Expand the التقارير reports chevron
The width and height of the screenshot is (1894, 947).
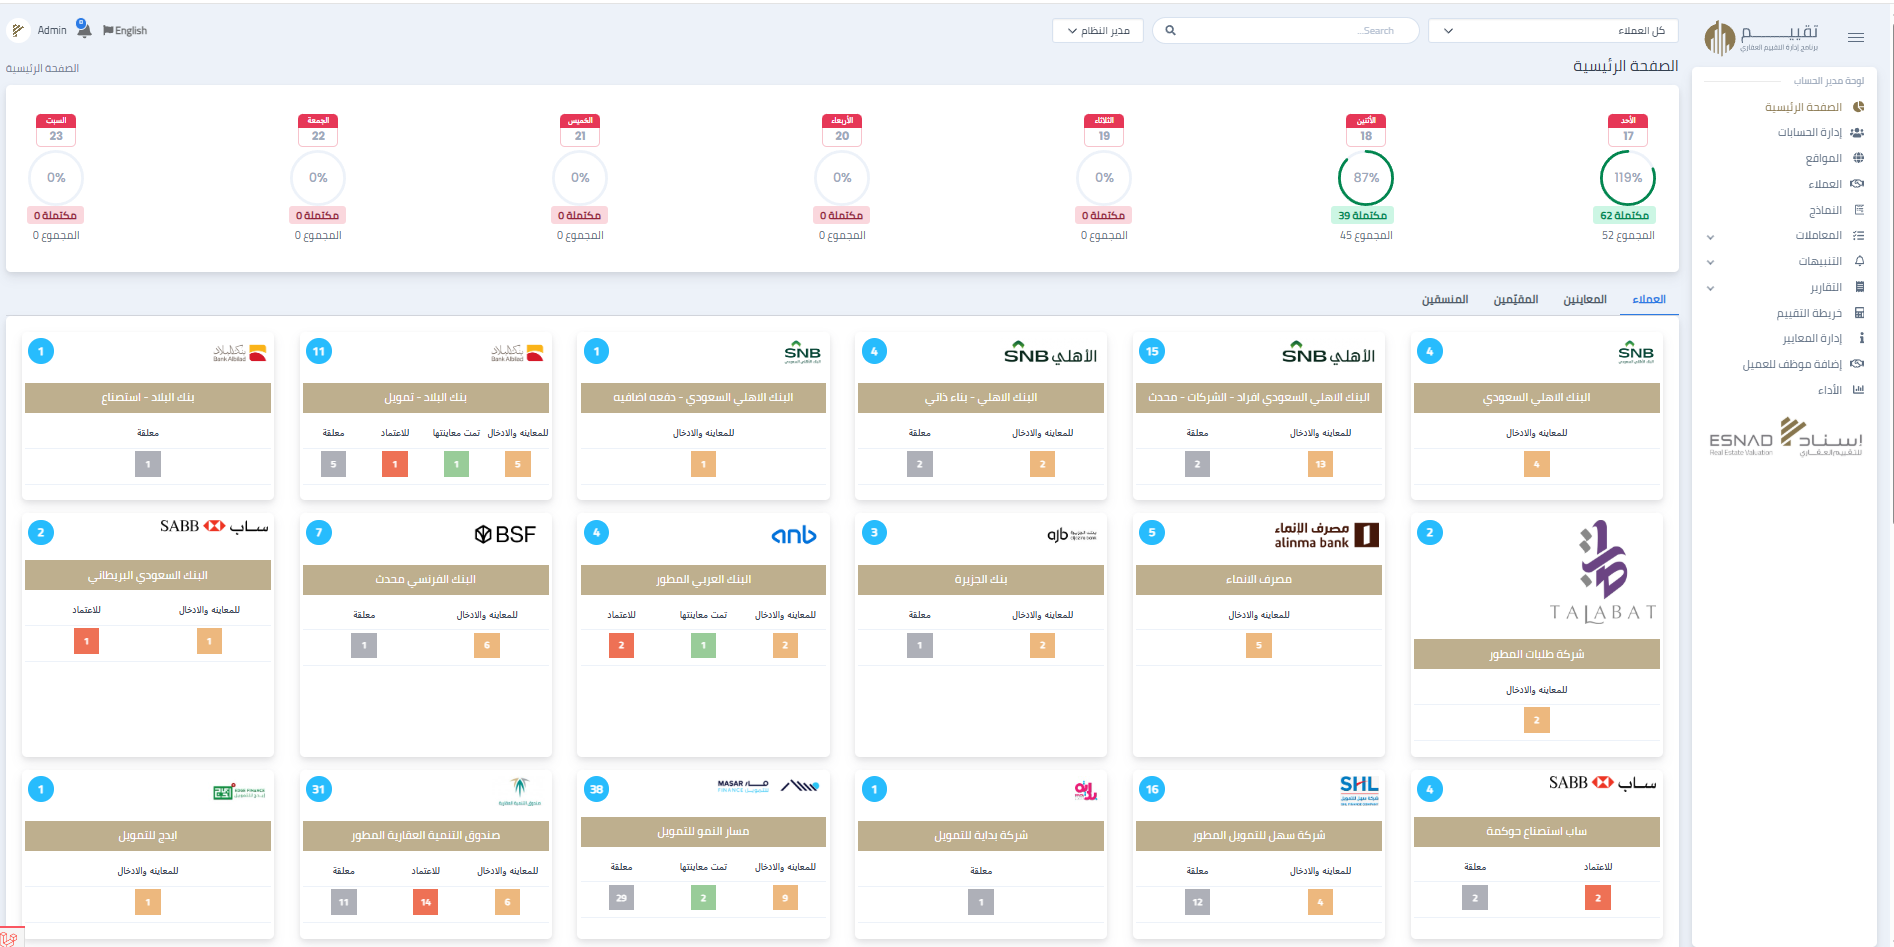(x=1710, y=288)
